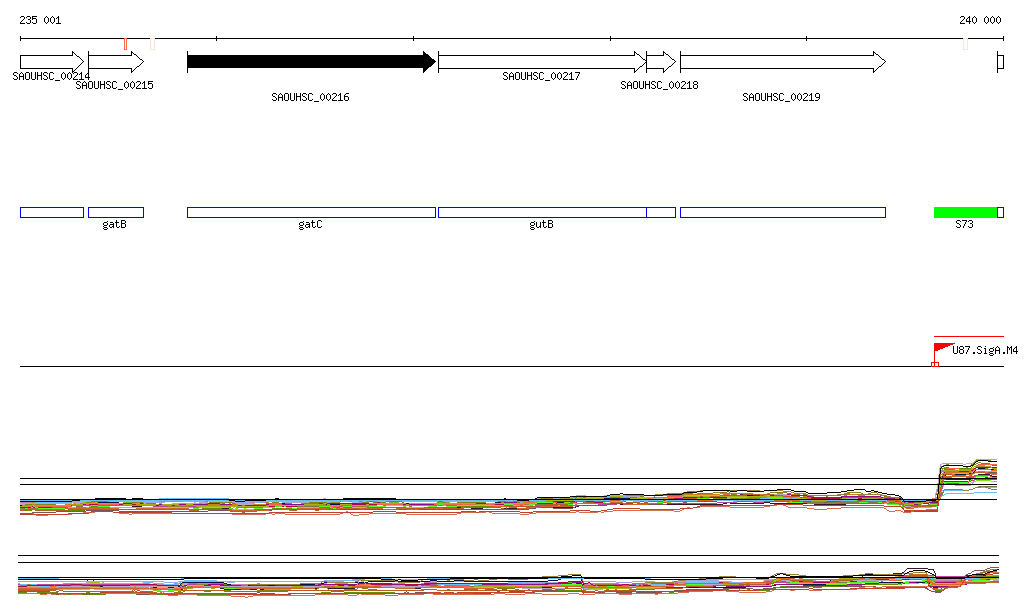Screen dimensions: 1024x611
Task: Click the 235 001 start coordinate
Action: 40,20
